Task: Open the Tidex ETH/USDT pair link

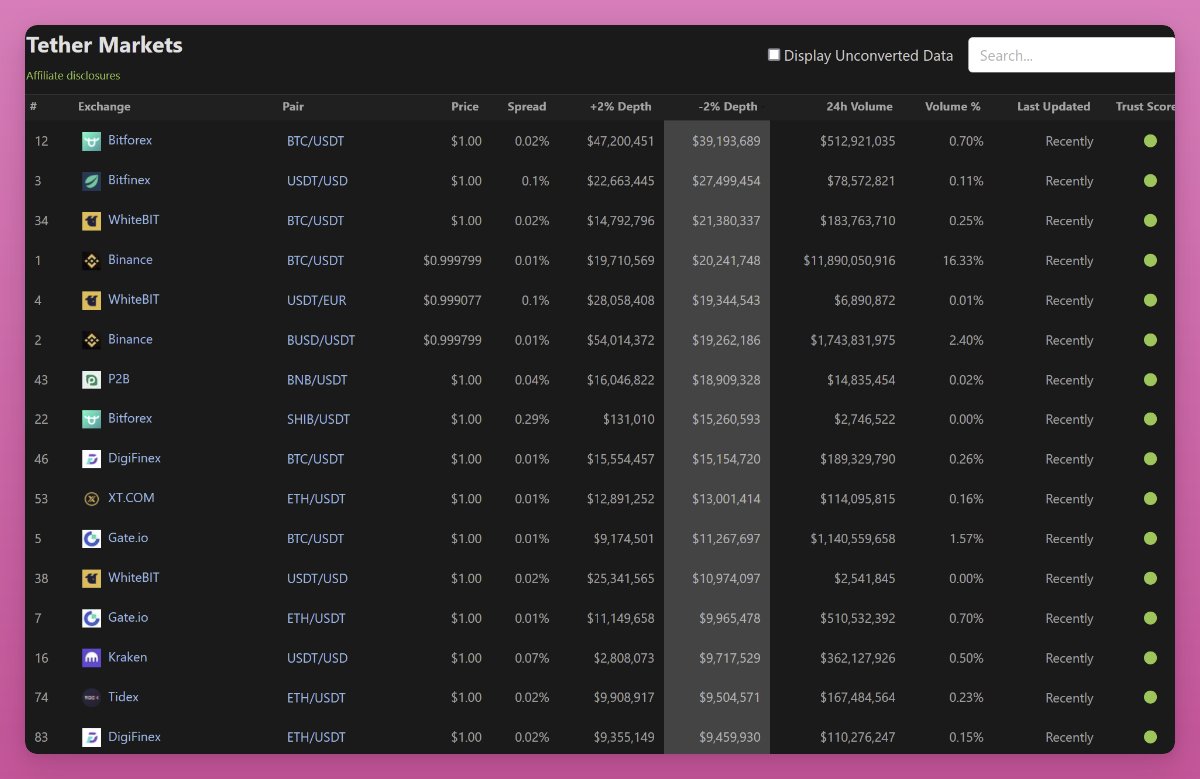Action: tap(316, 698)
